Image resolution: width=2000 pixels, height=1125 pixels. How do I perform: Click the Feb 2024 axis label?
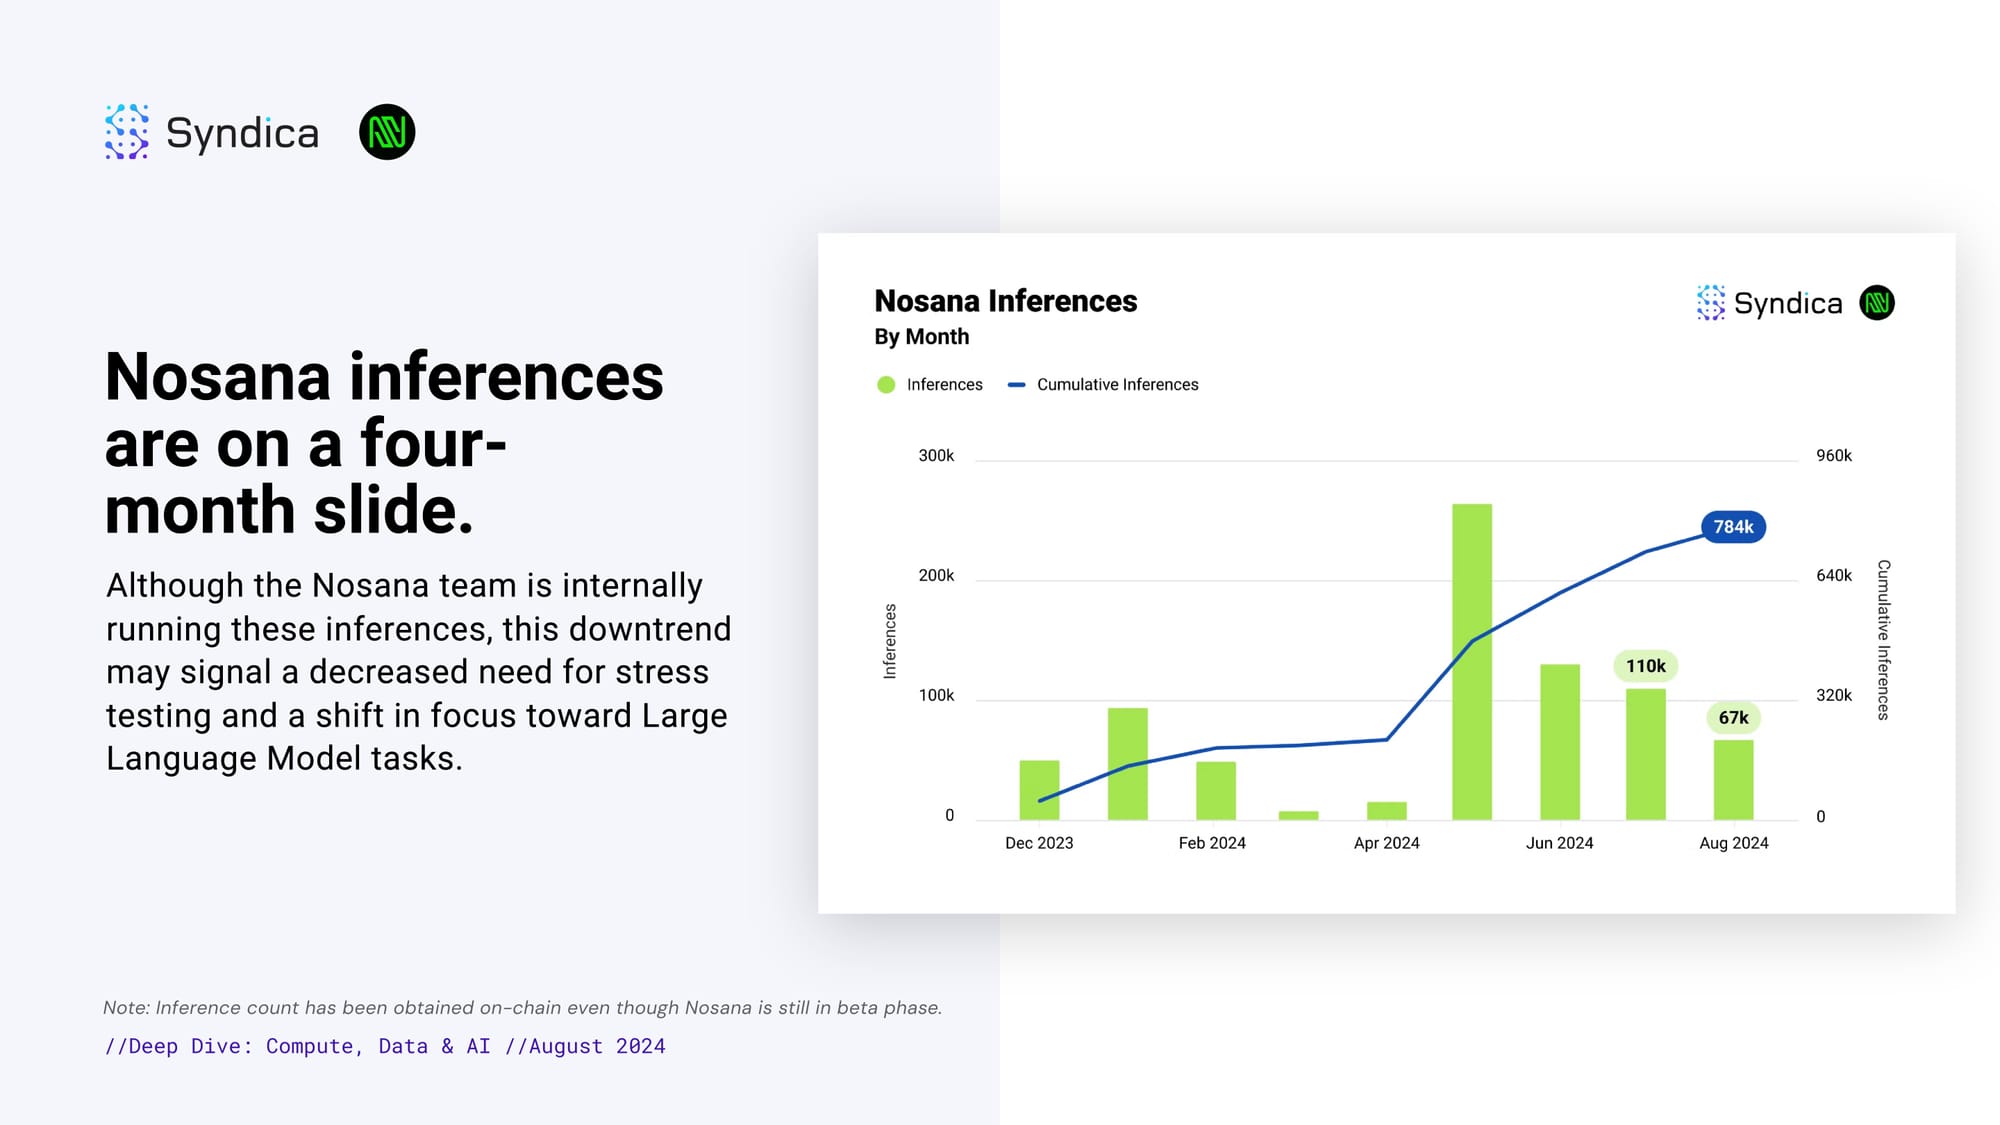(x=1212, y=843)
